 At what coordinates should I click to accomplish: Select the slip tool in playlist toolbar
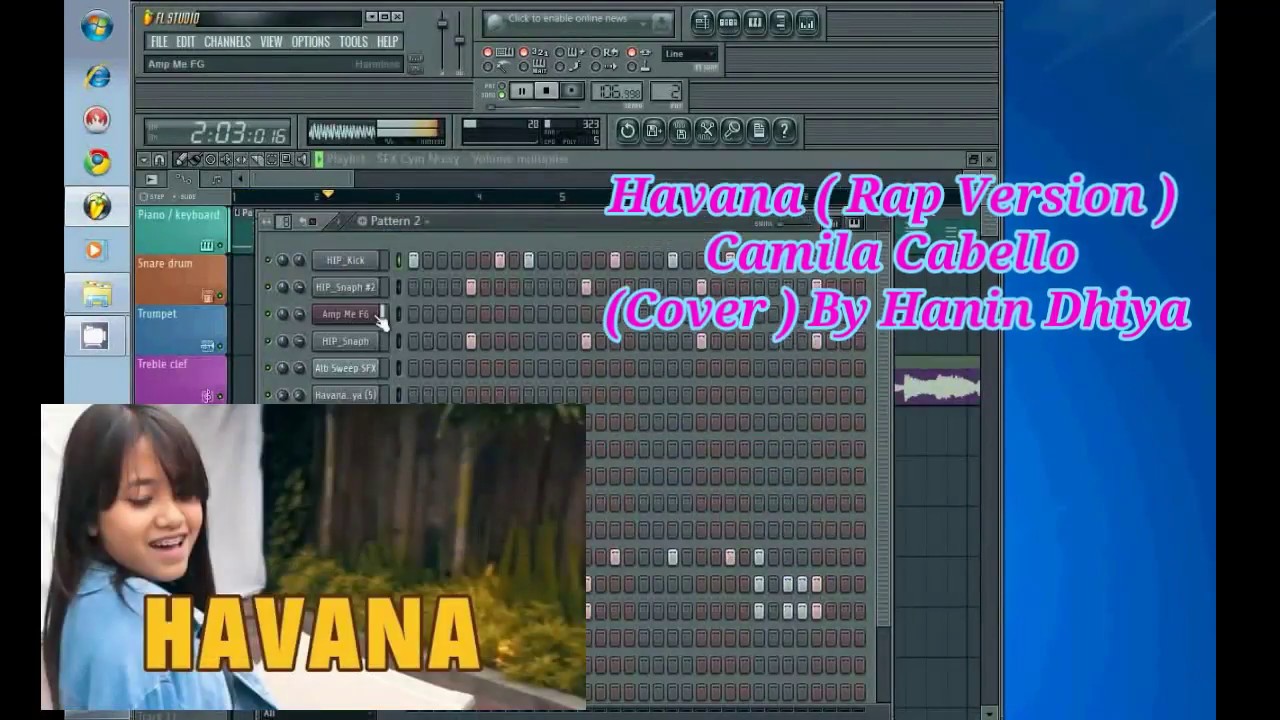(x=240, y=159)
